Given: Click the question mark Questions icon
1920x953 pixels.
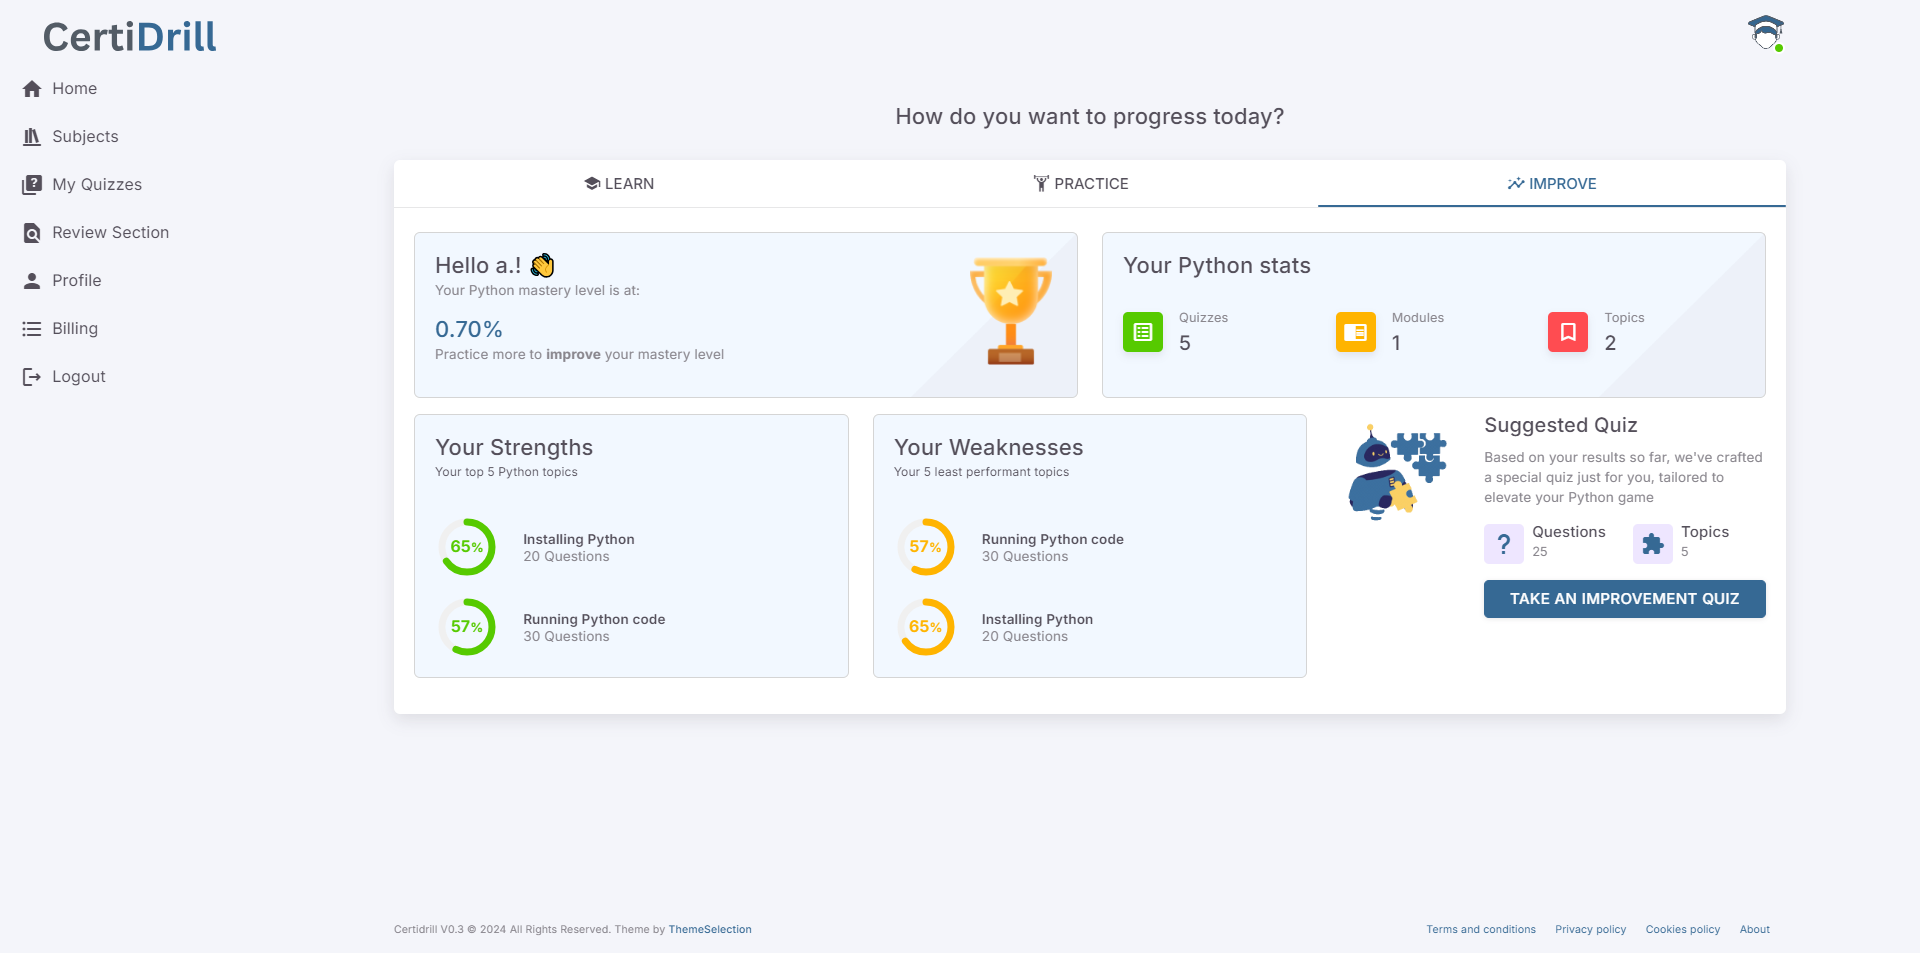Looking at the screenshot, I should coord(1504,544).
